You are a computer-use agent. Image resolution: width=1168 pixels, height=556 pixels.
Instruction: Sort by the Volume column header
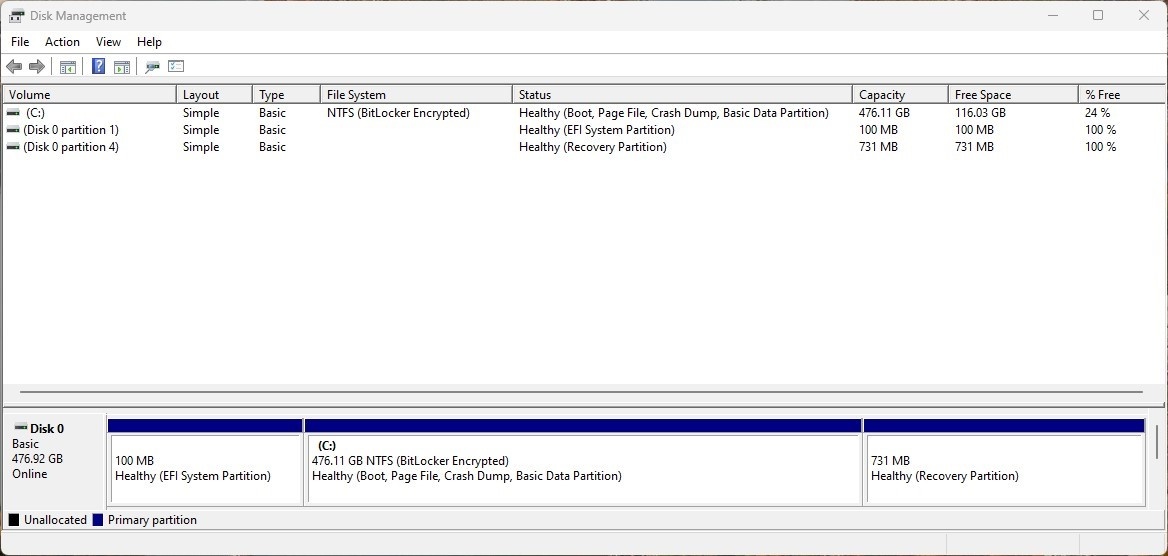tap(89, 95)
